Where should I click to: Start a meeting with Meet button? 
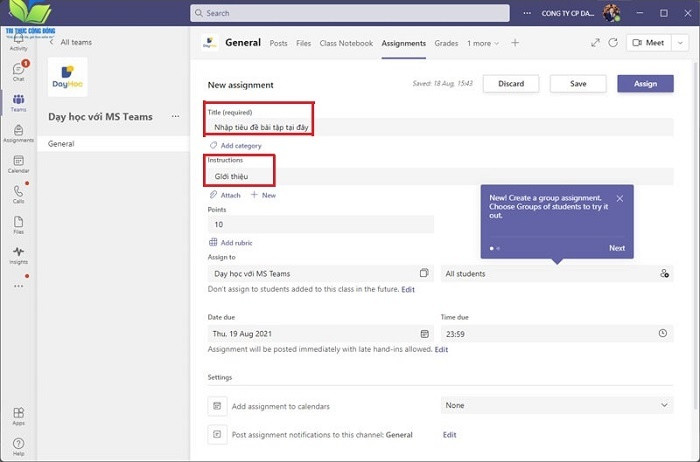click(648, 43)
